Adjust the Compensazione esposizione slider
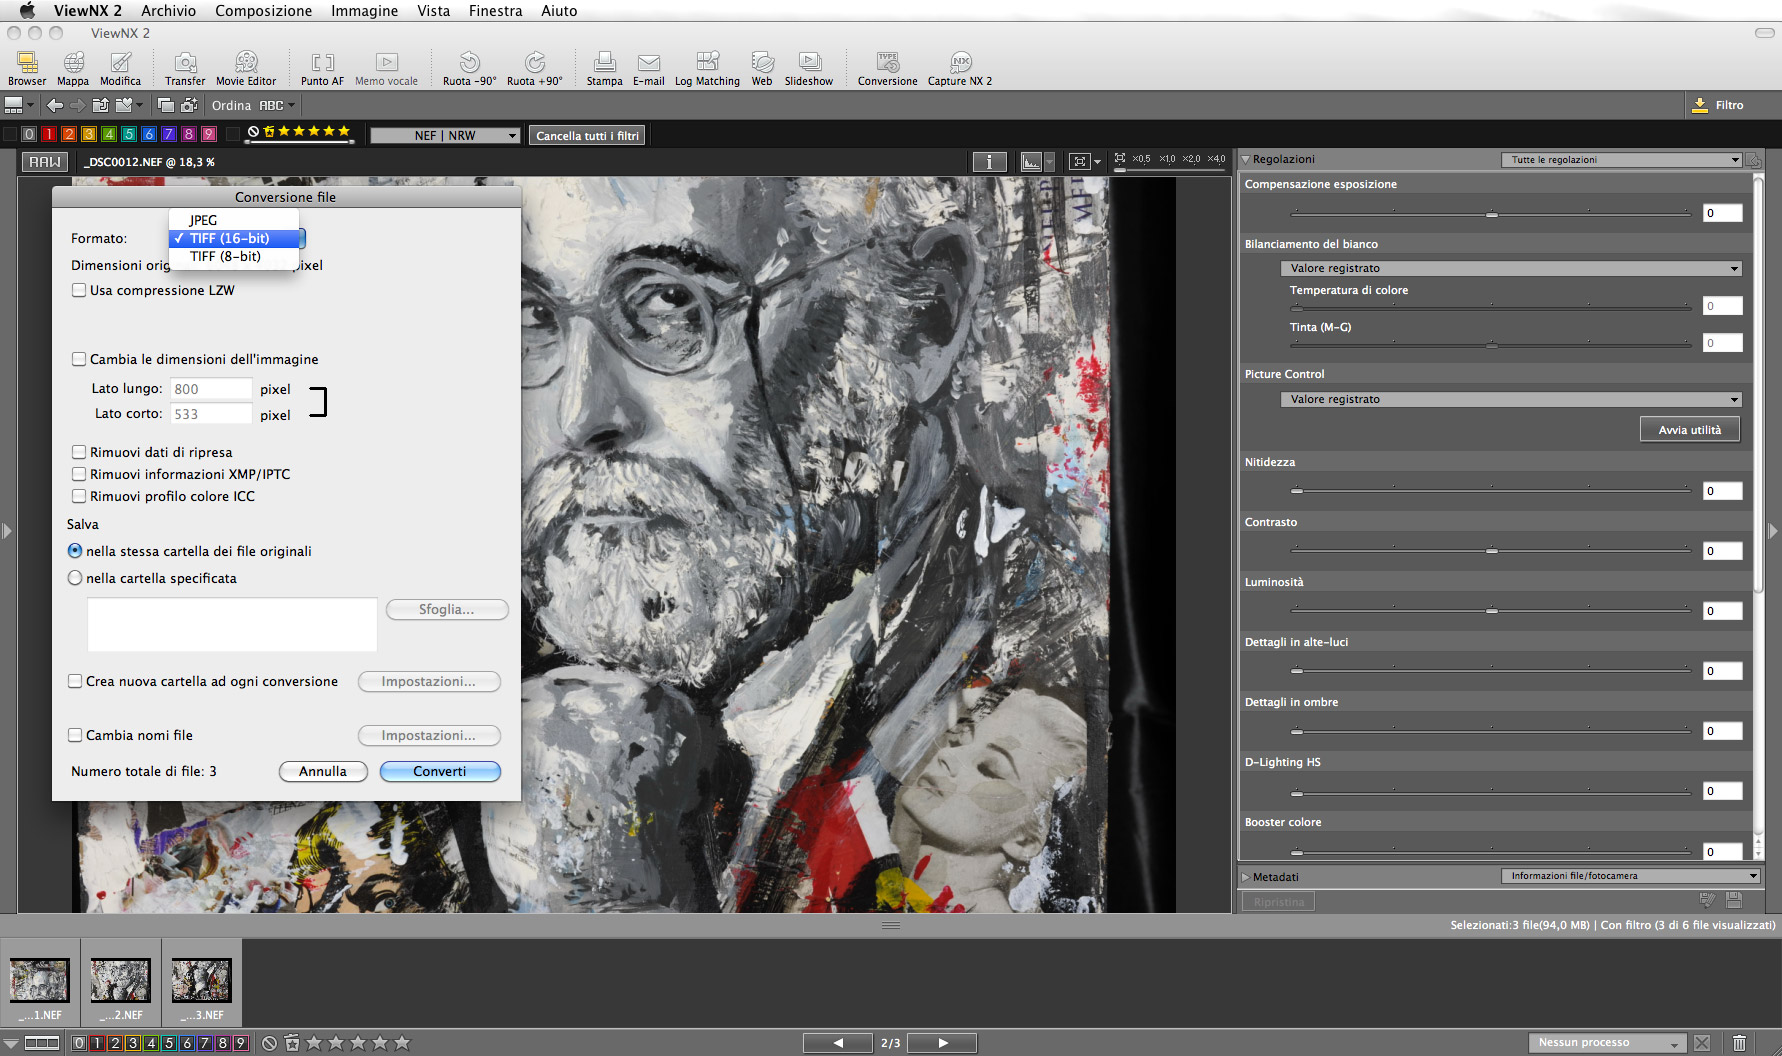This screenshot has height=1056, width=1782. (x=1491, y=214)
